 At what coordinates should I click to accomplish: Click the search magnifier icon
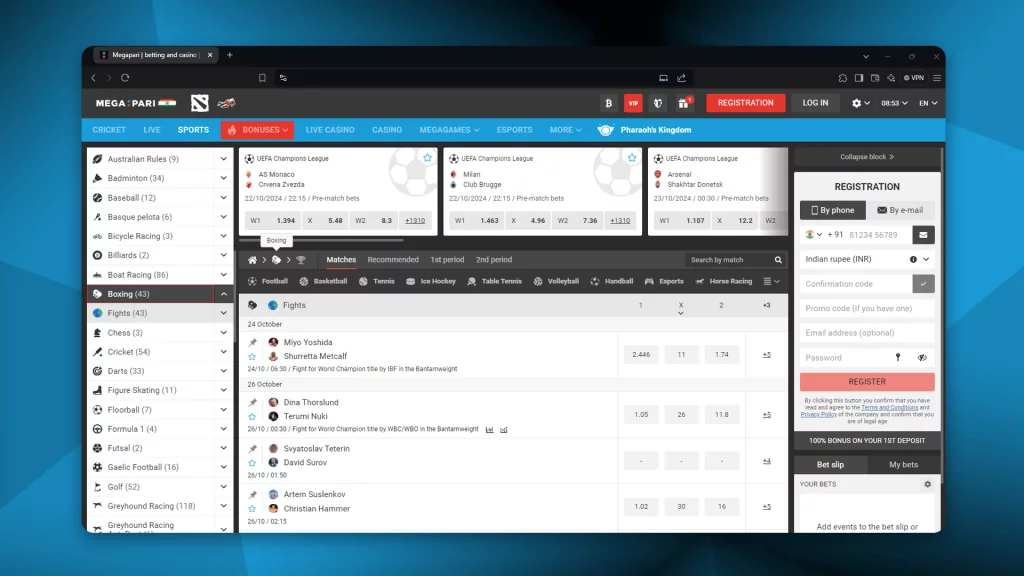pyautogui.click(x=778, y=260)
